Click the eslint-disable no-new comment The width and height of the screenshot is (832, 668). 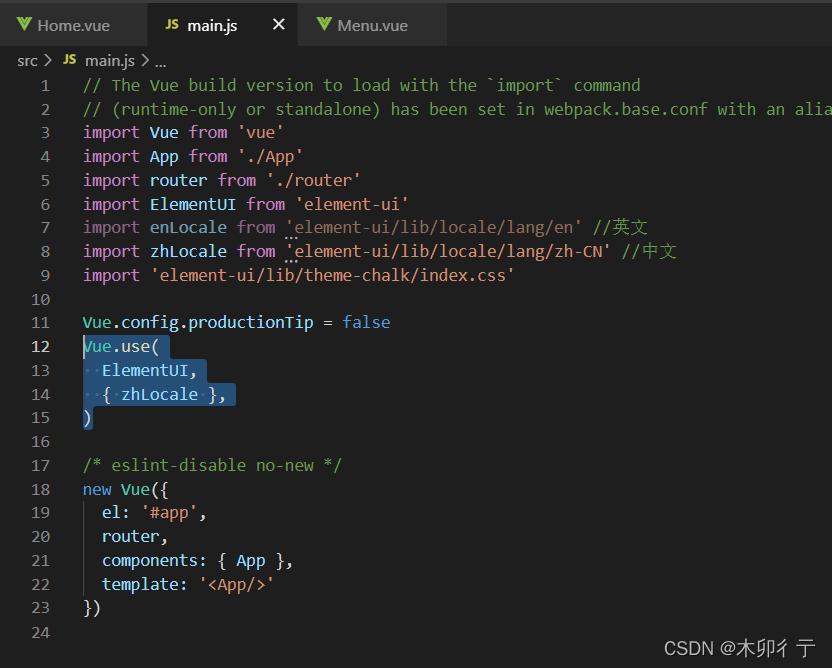pos(212,465)
